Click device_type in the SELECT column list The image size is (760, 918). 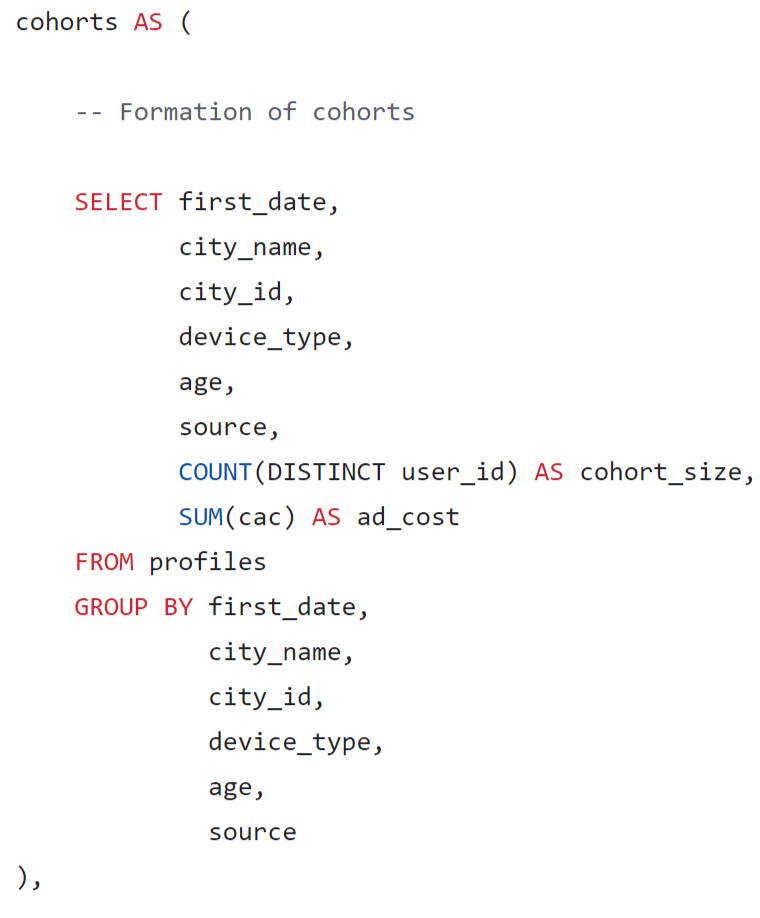click(259, 337)
